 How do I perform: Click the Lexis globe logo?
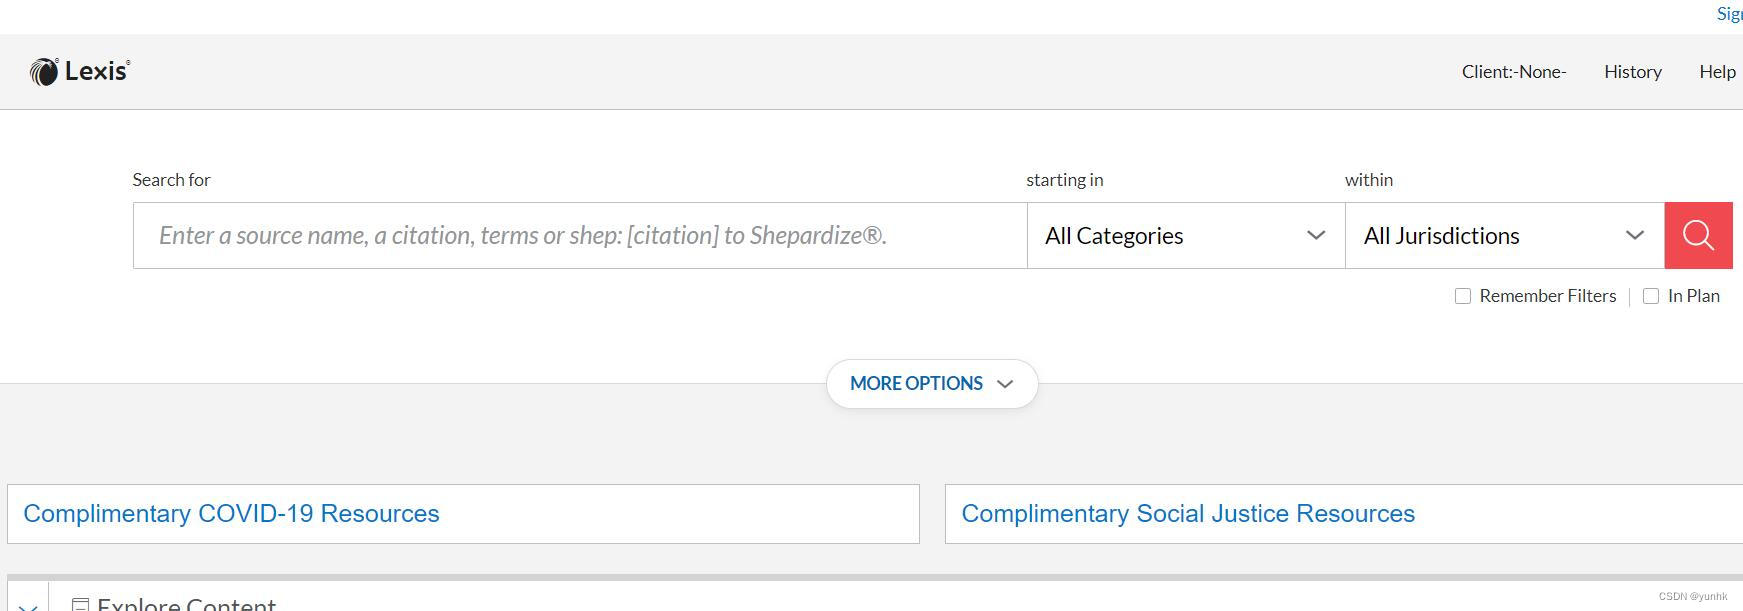44,71
